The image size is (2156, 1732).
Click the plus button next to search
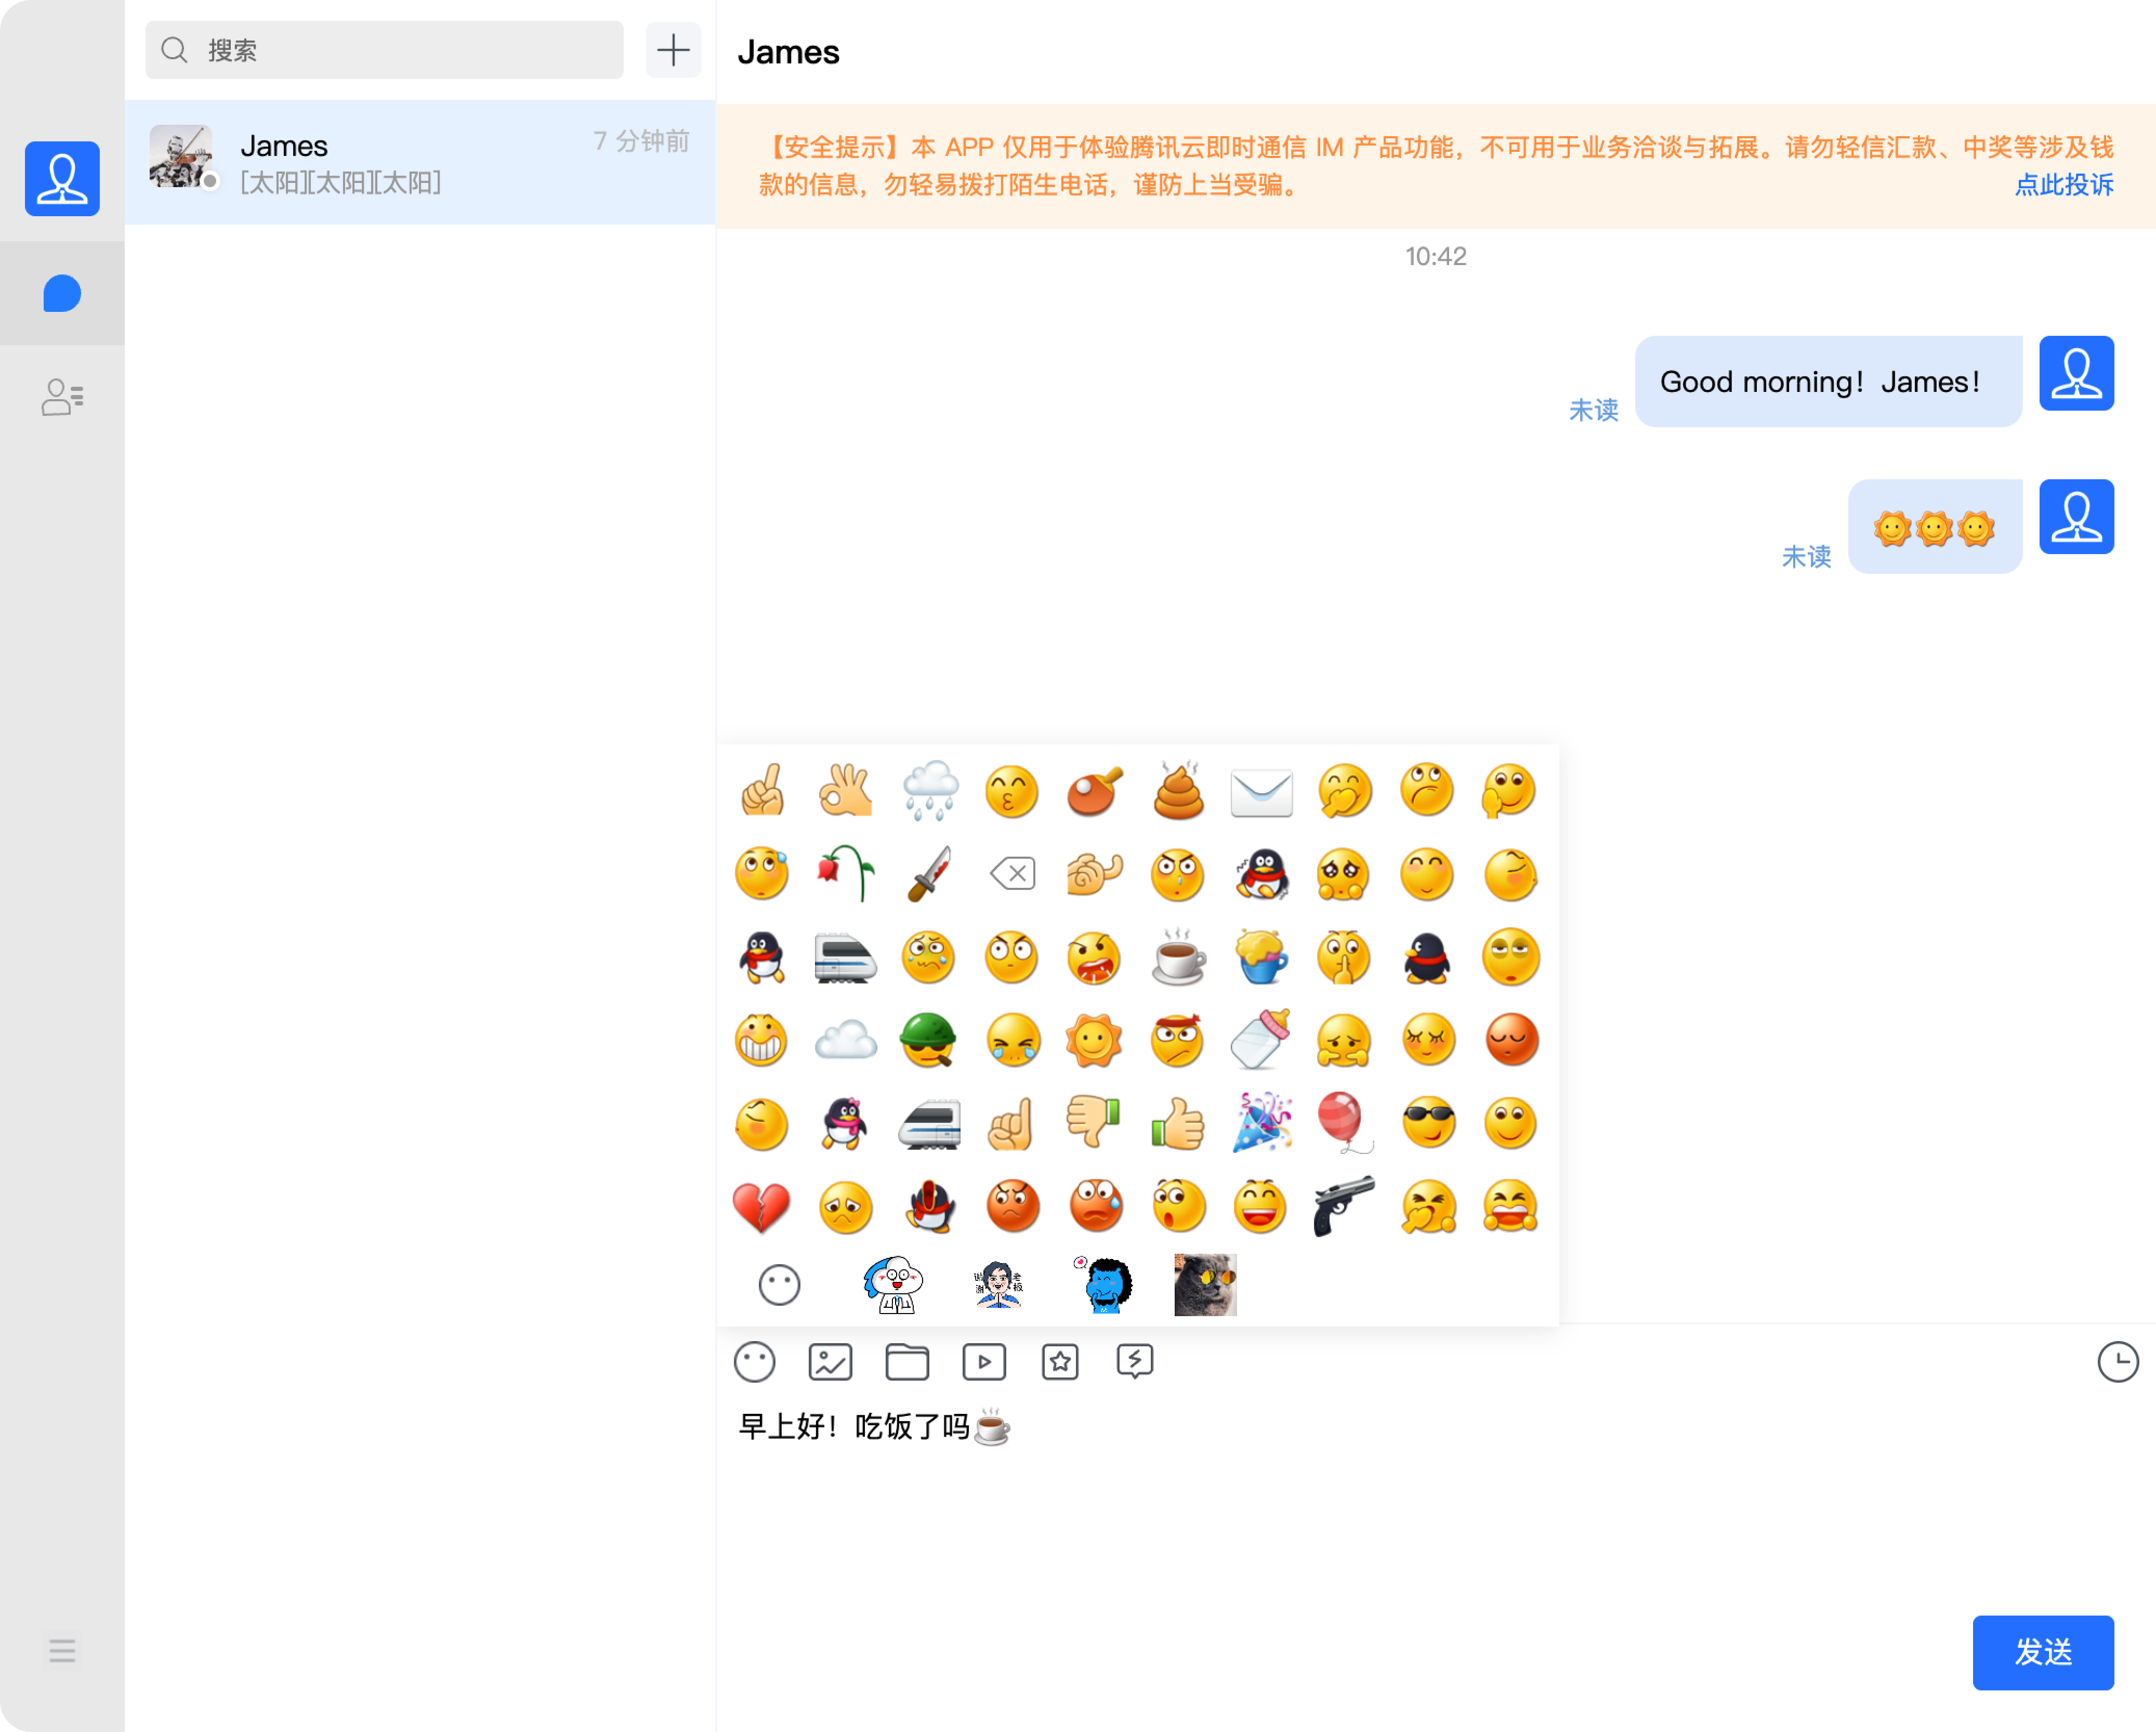point(673,50)
